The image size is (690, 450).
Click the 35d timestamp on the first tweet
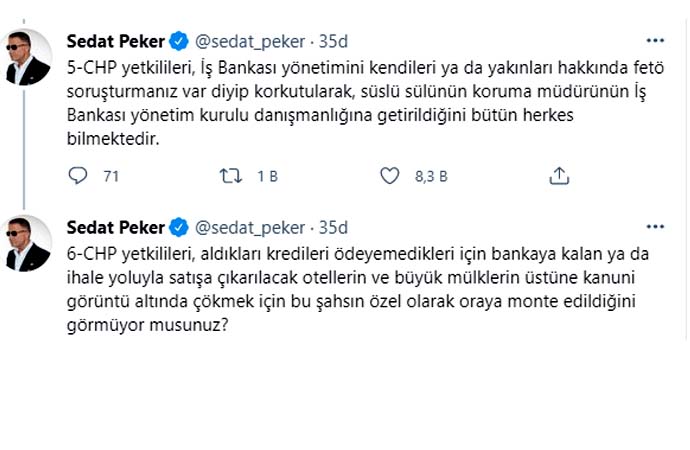coord(331,41)
